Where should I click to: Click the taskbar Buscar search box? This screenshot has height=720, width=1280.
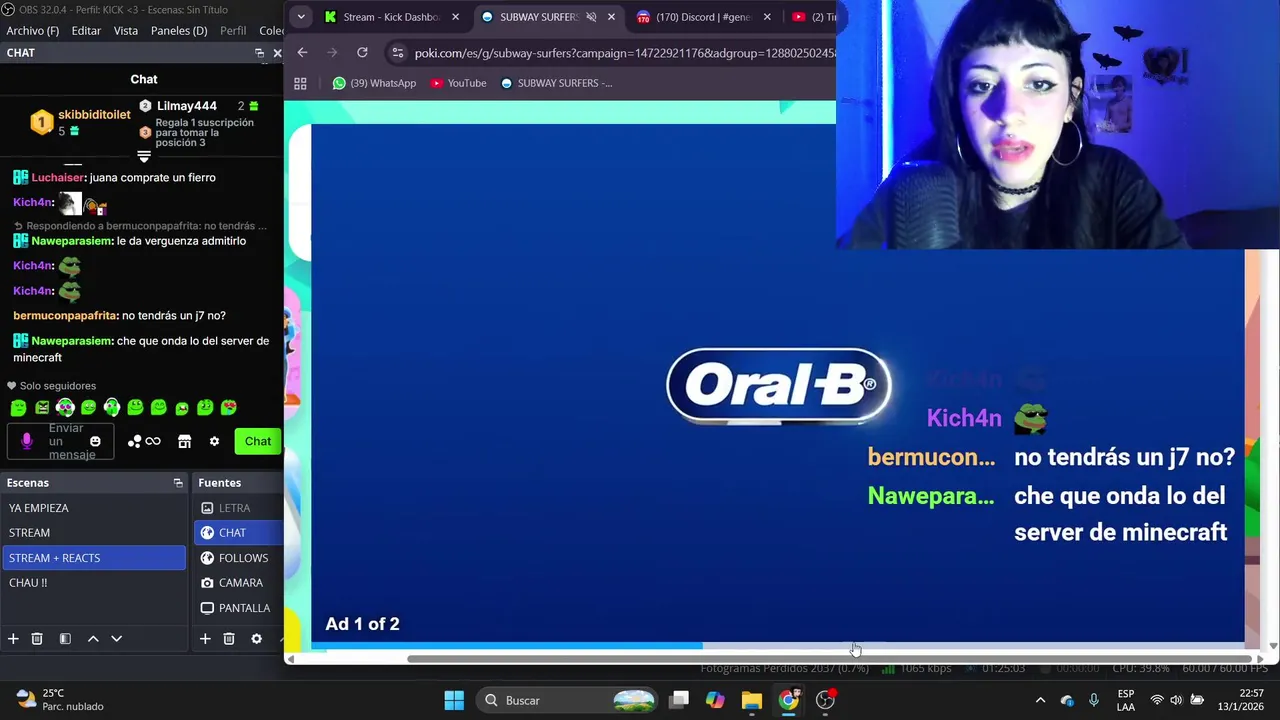(x=568, y=700)
